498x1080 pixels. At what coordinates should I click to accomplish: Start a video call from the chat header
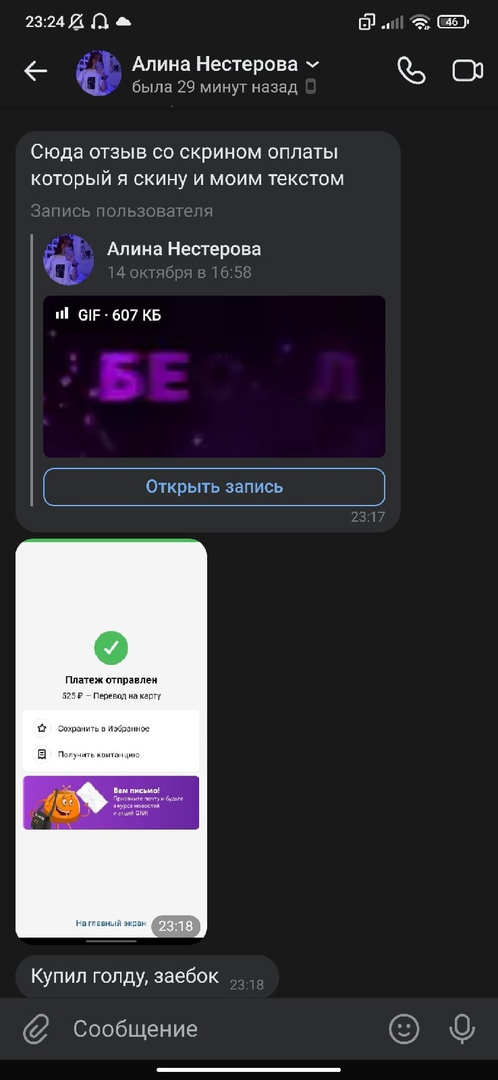pos(468,71)
